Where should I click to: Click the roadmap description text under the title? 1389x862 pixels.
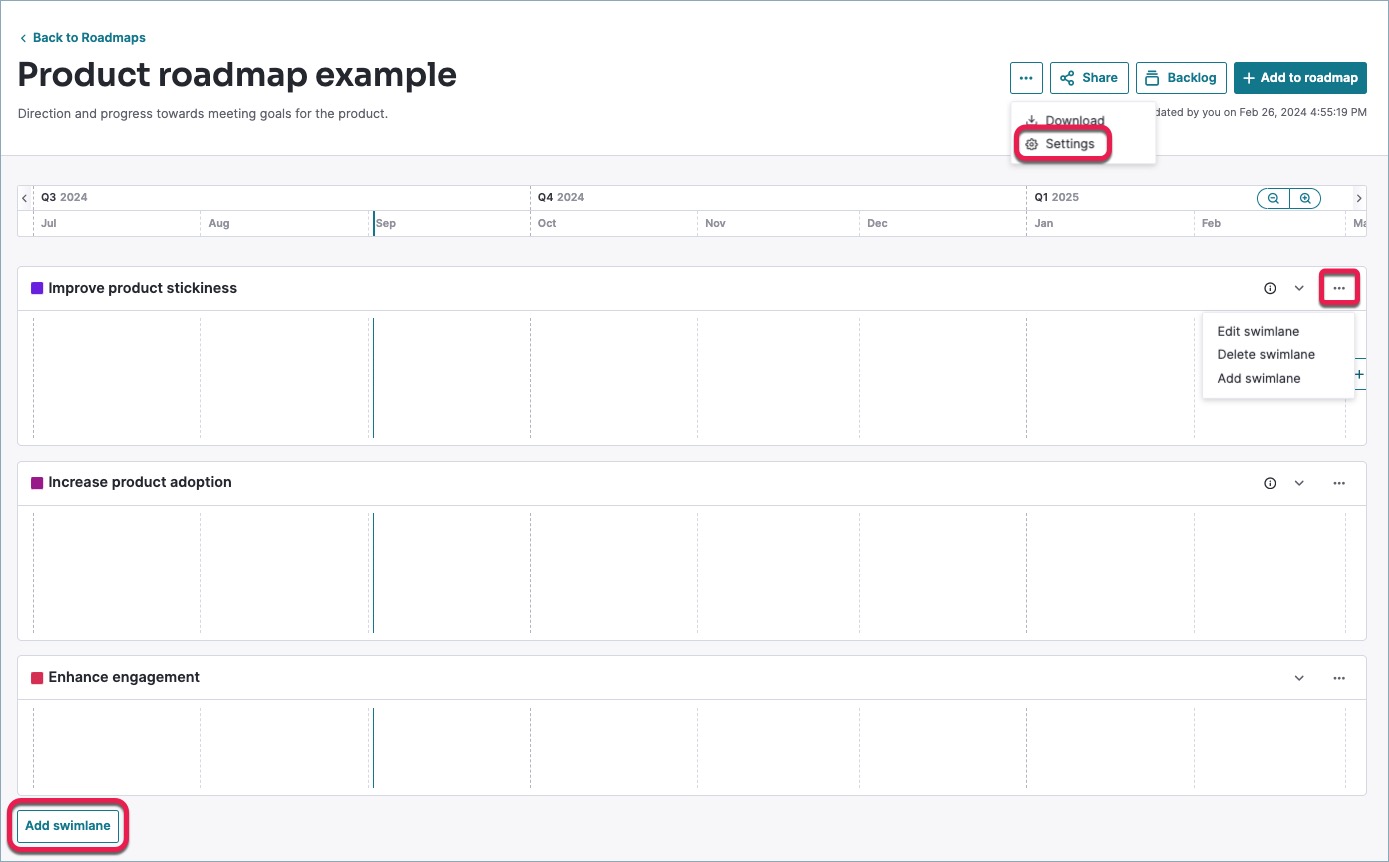(203, 114)
